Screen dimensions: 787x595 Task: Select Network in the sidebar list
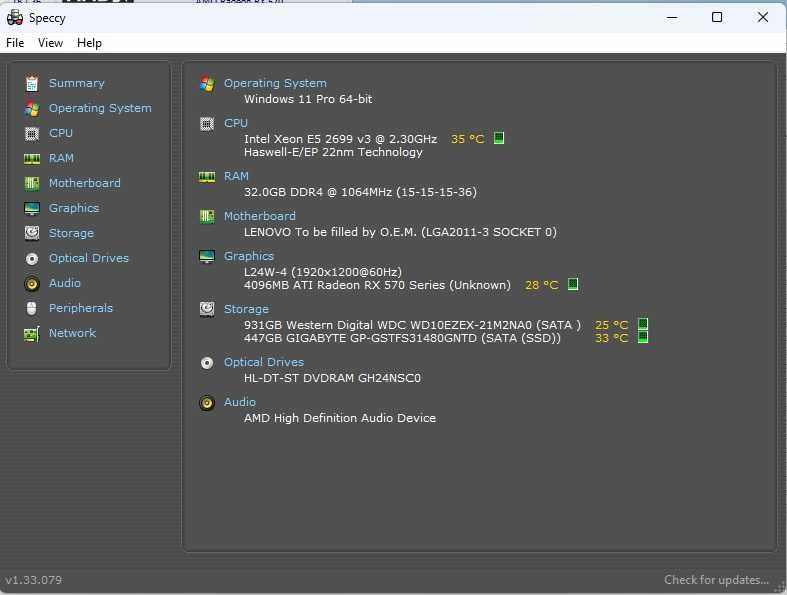click(72, 333)
